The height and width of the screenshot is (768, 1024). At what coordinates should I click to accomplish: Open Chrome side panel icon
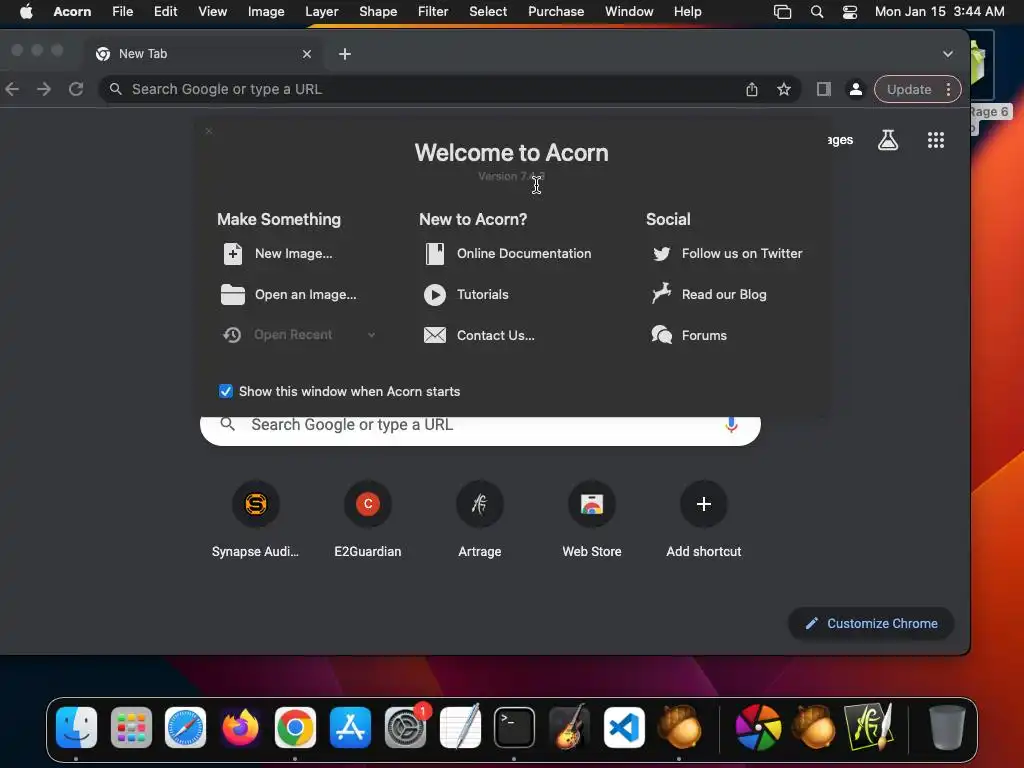[x=824, y=89]
